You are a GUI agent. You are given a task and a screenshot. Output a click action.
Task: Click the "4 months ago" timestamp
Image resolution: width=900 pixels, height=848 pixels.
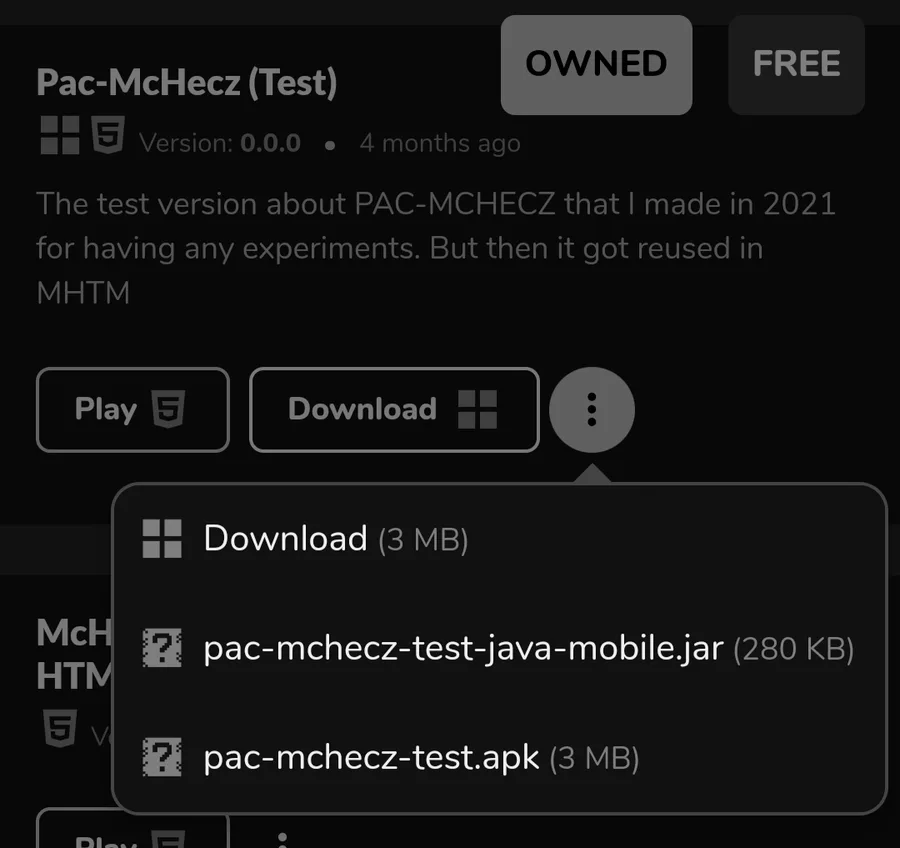[440, 143]
